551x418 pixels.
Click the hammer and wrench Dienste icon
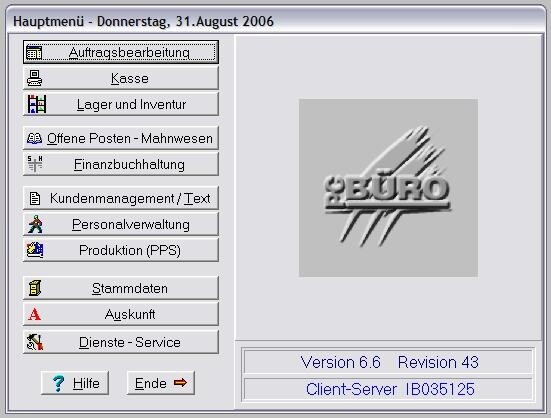click(x=35, y=342)
